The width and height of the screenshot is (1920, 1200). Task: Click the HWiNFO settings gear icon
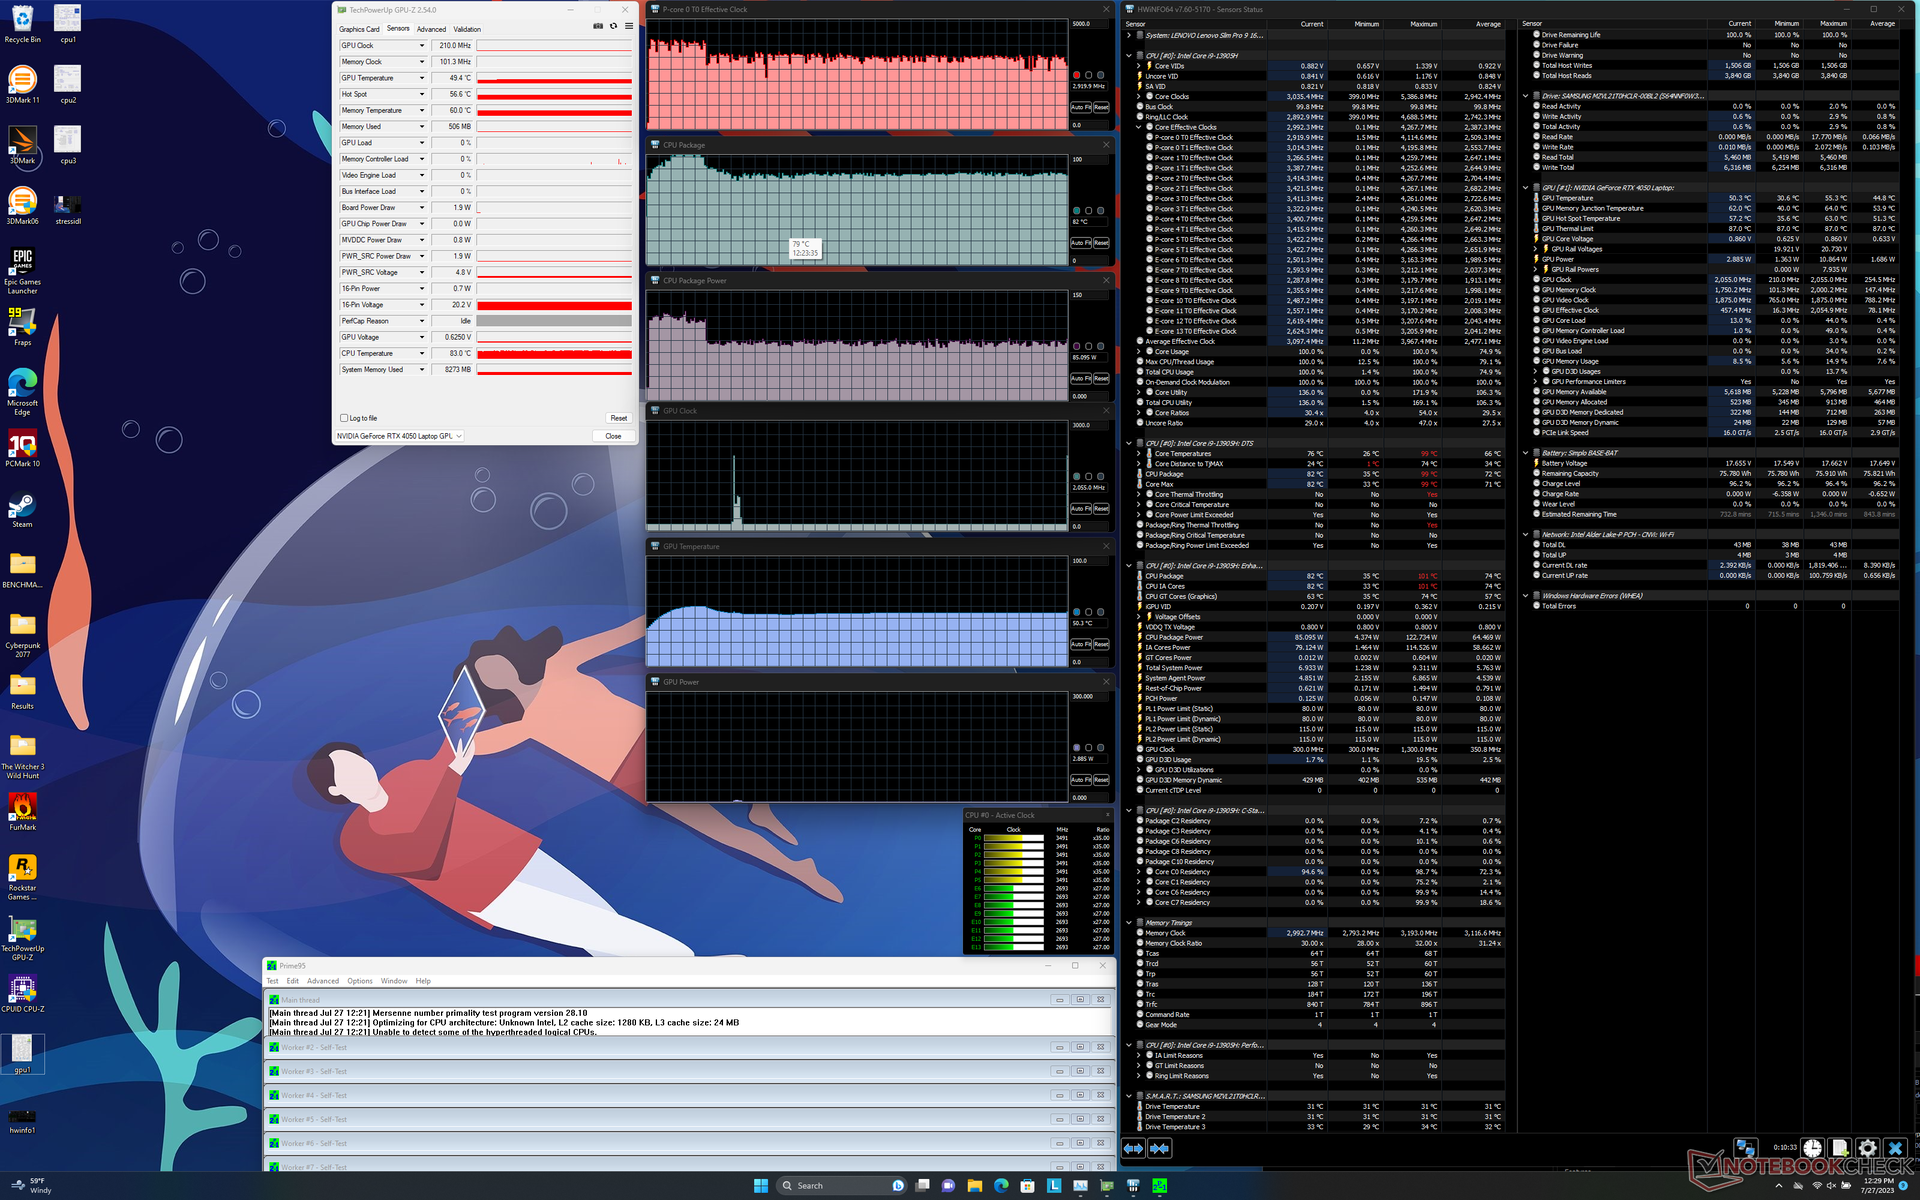pos(1866,1148)
